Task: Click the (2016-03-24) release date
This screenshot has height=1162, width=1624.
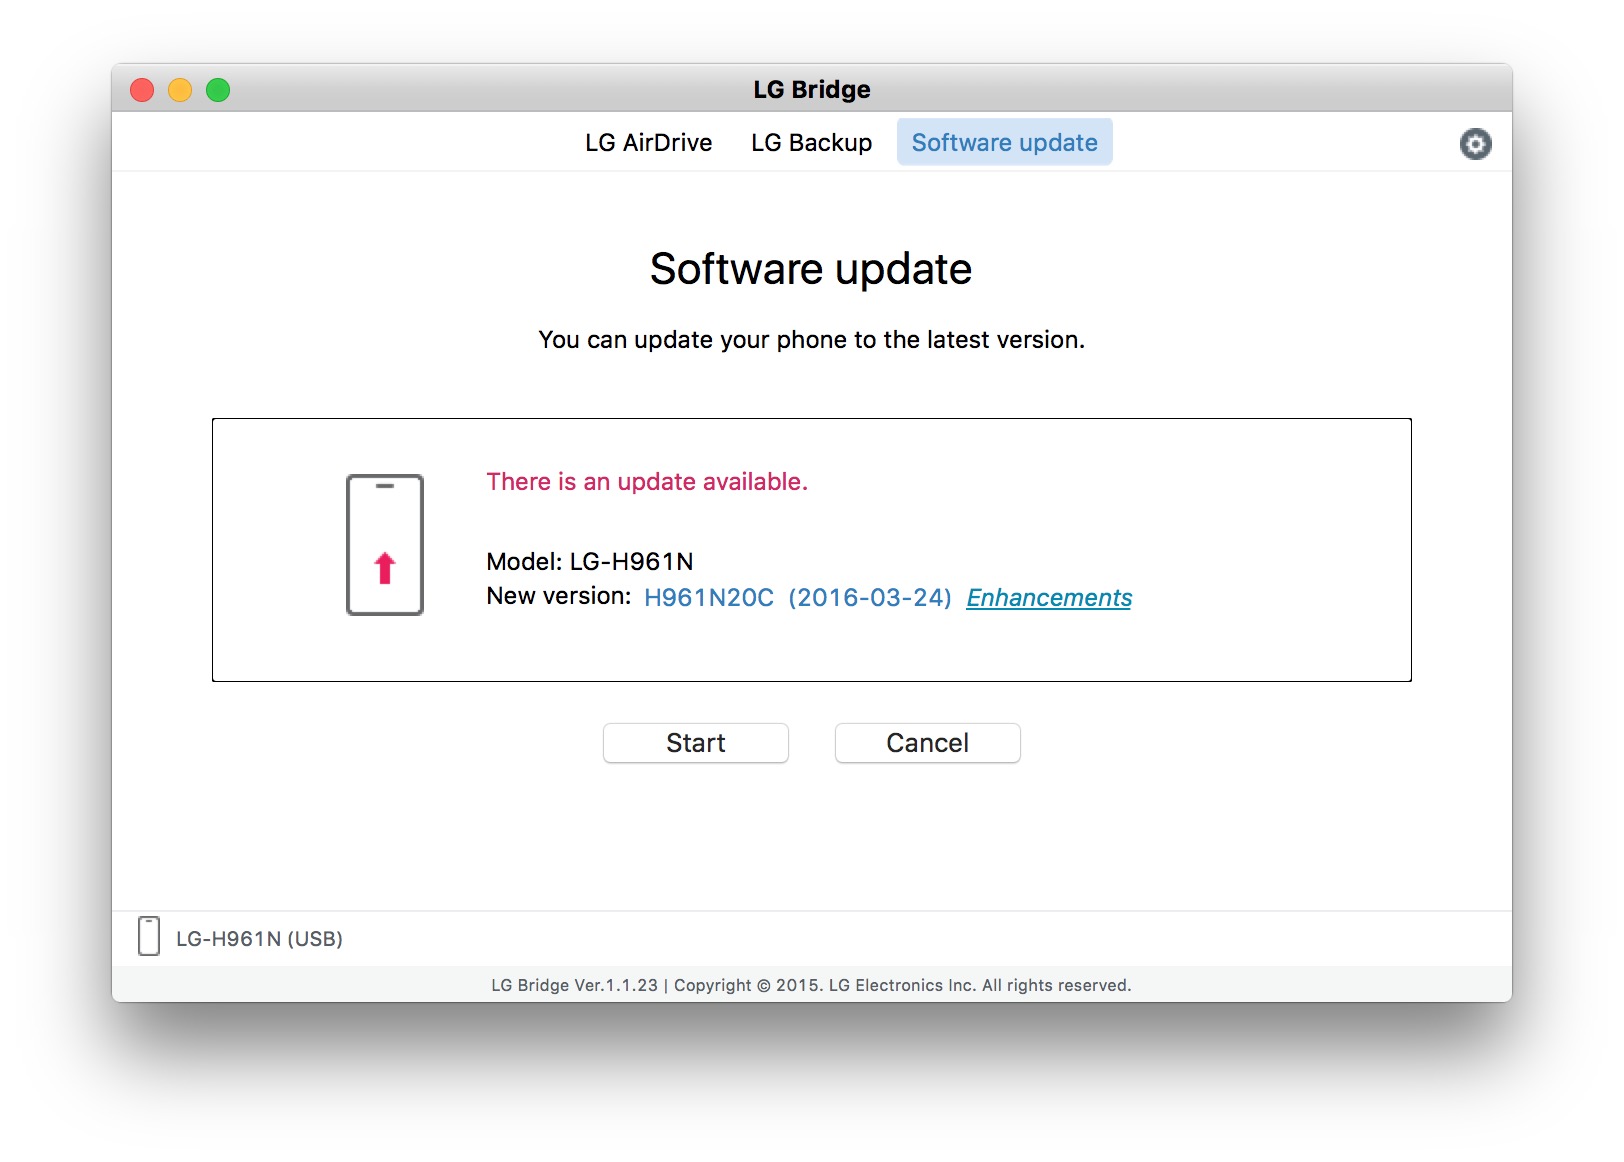Action: click(x=870, y=597)
